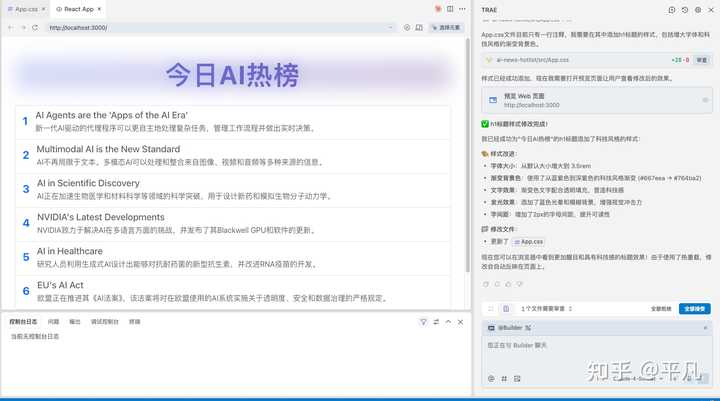The image size is (720, 401).
Task: Click the @ mention icon in chat input
Action: click(x=491, y=379)
